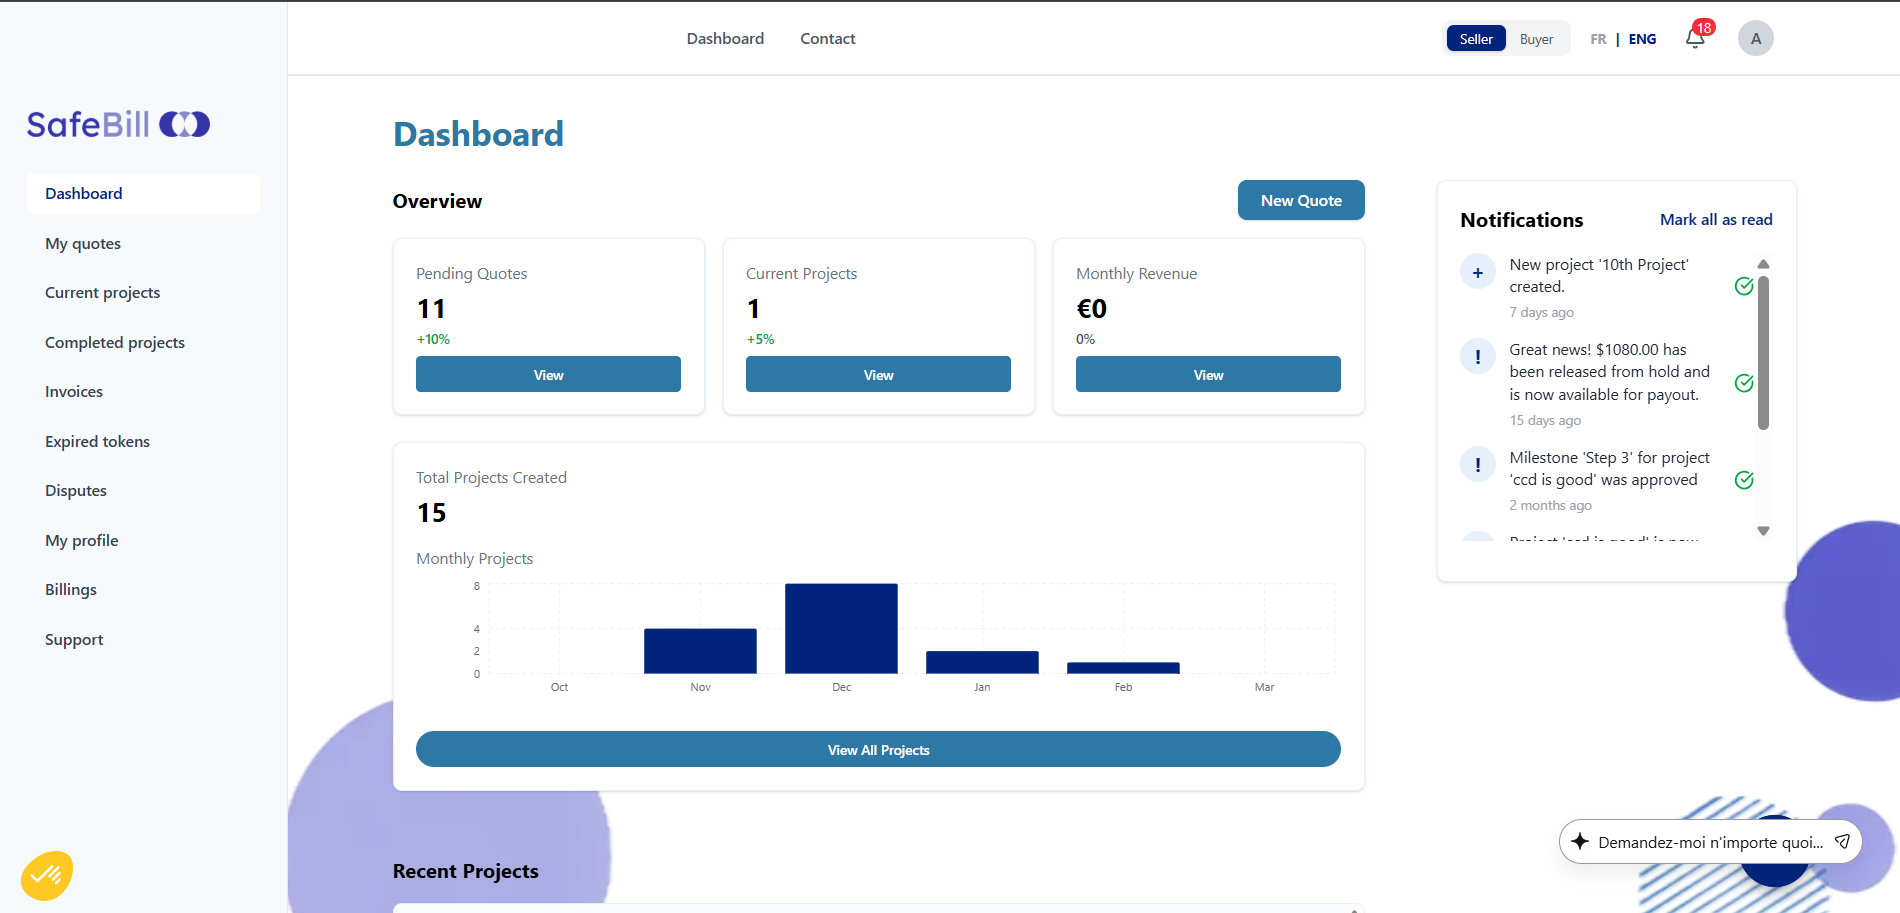Click the Pending Quotes value 11

click(x=431, y=309)
